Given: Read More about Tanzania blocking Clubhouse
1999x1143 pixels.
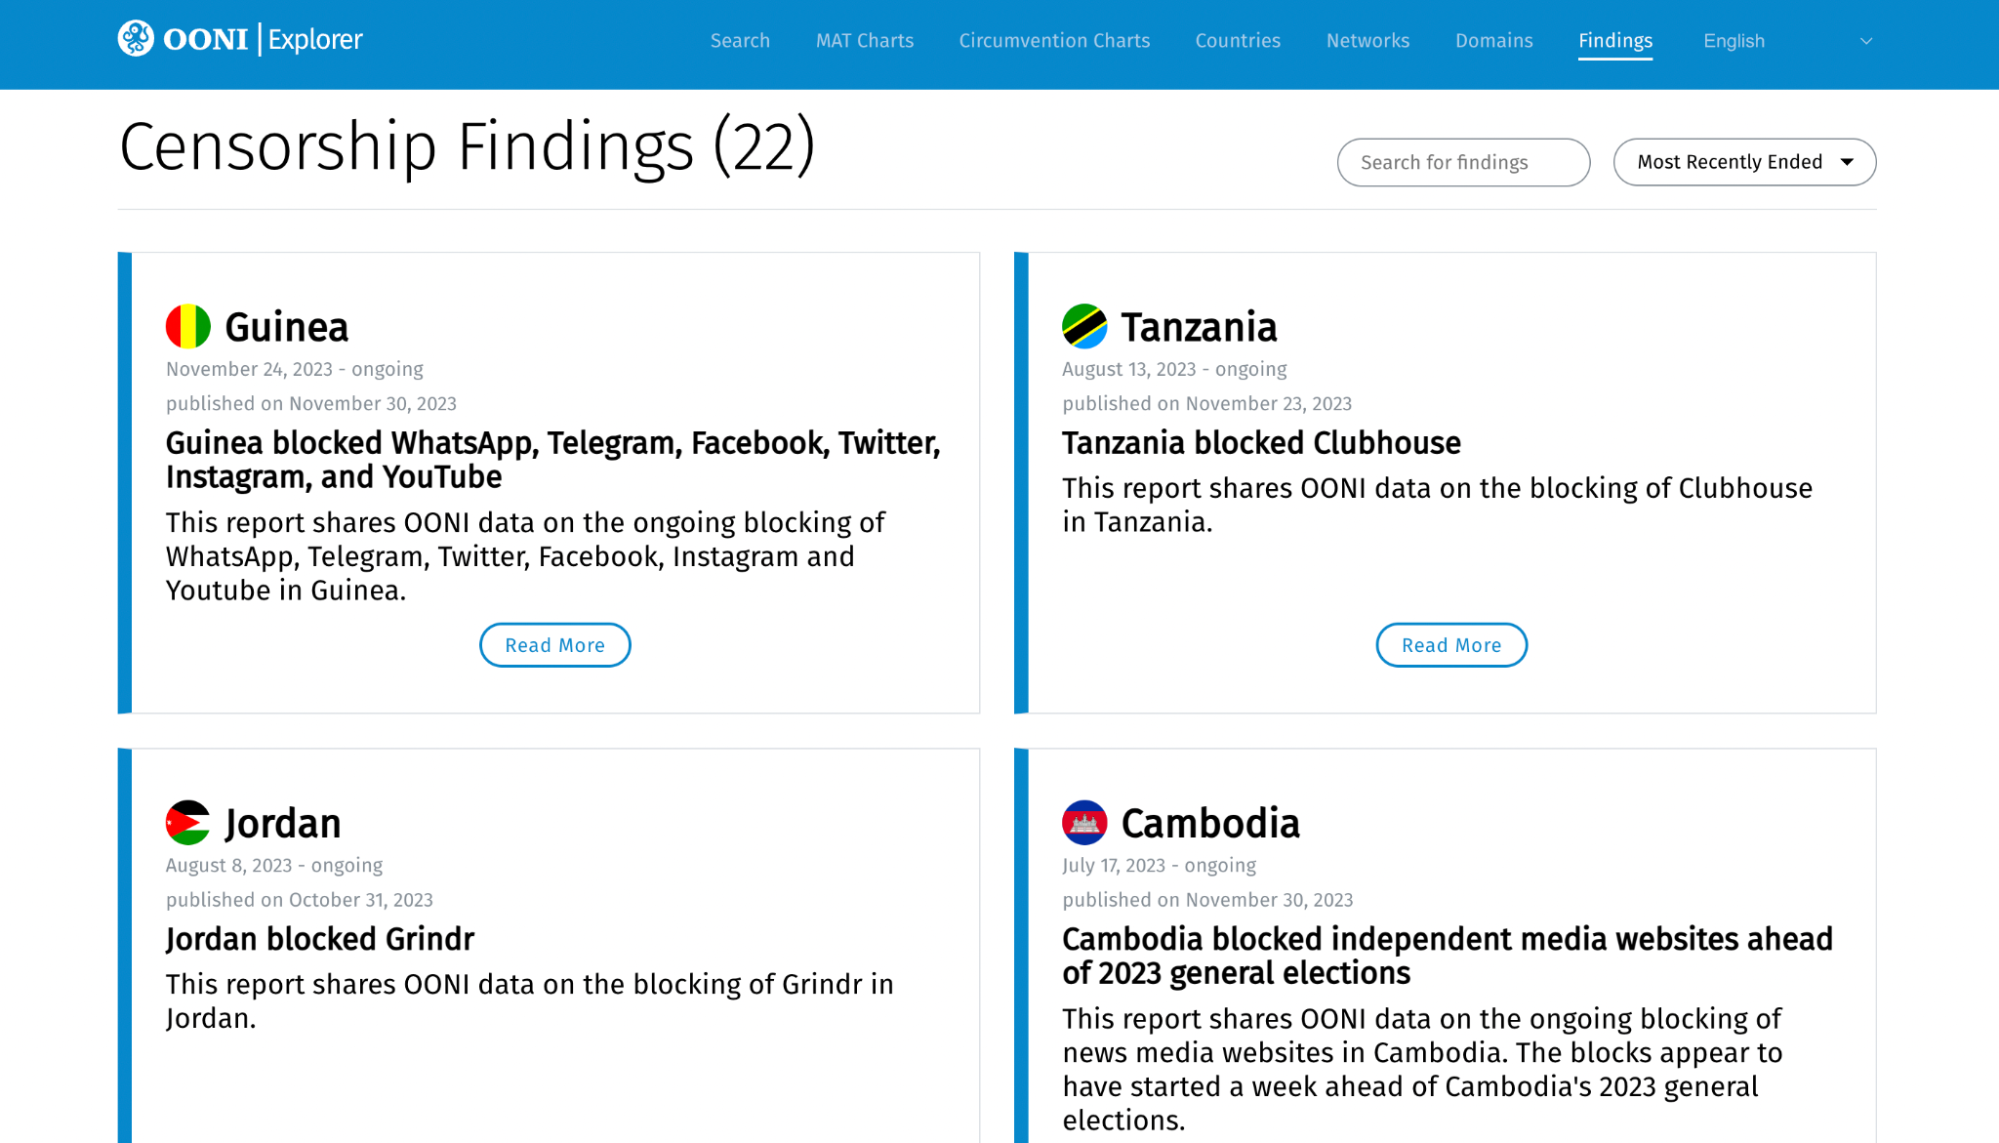Looking at the screenshot, I should click(1451, 645).
